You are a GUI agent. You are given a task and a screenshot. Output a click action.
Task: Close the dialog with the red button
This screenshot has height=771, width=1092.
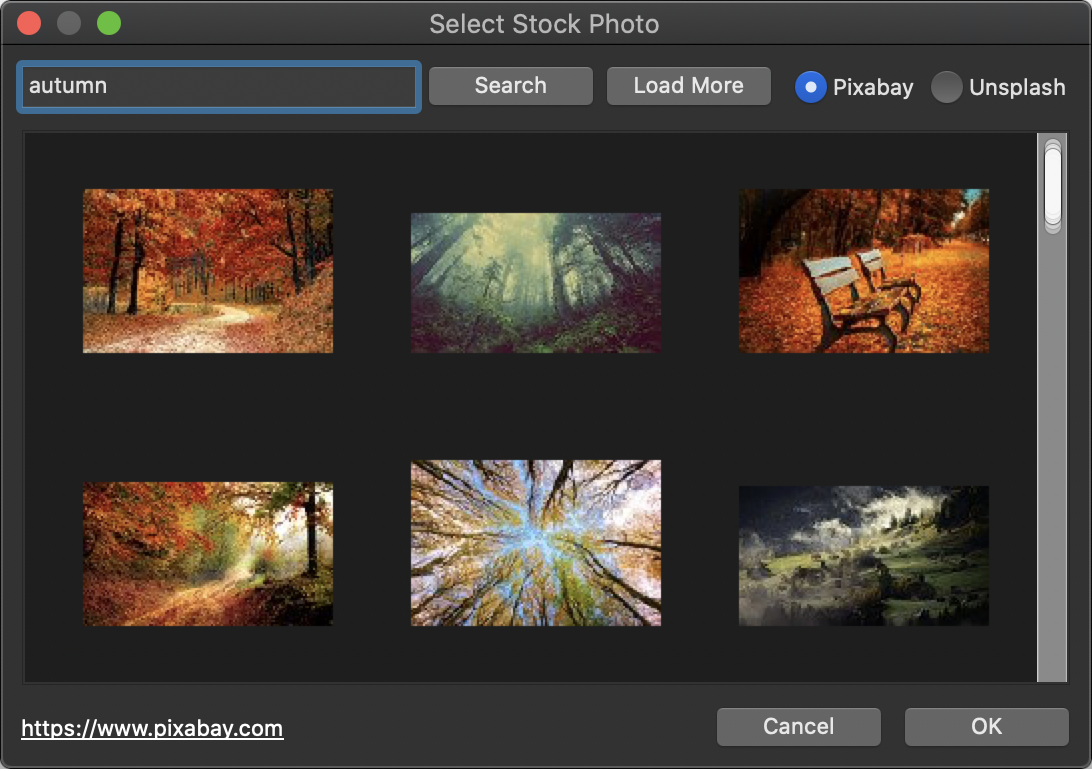pos(29,23)
